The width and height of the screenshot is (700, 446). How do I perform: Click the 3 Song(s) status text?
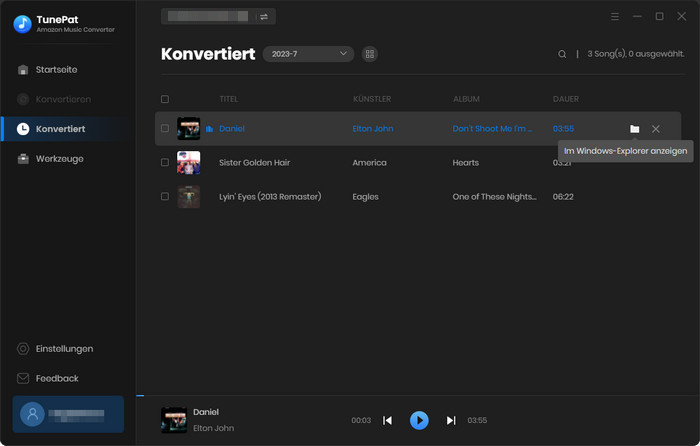point(636,54)
